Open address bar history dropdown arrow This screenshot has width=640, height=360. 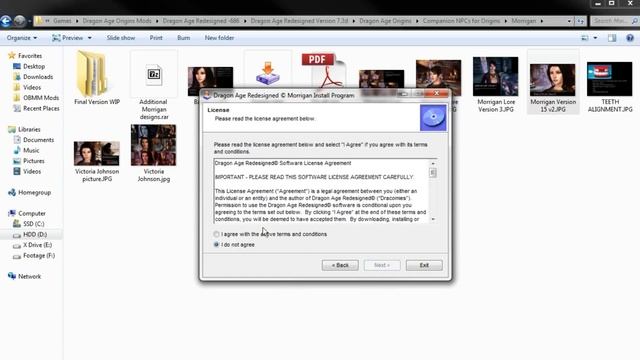[x=569, y=21]
